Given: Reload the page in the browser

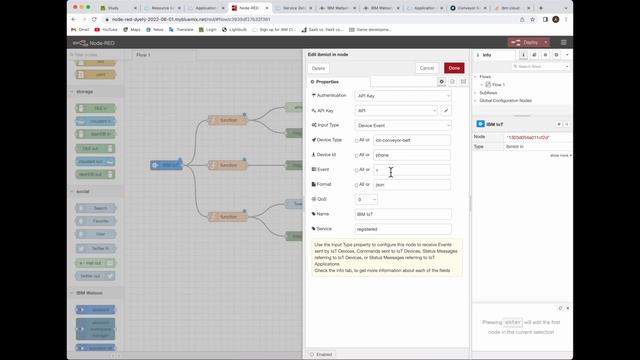Looking at the screenshot, I should (x=94, y=19).
